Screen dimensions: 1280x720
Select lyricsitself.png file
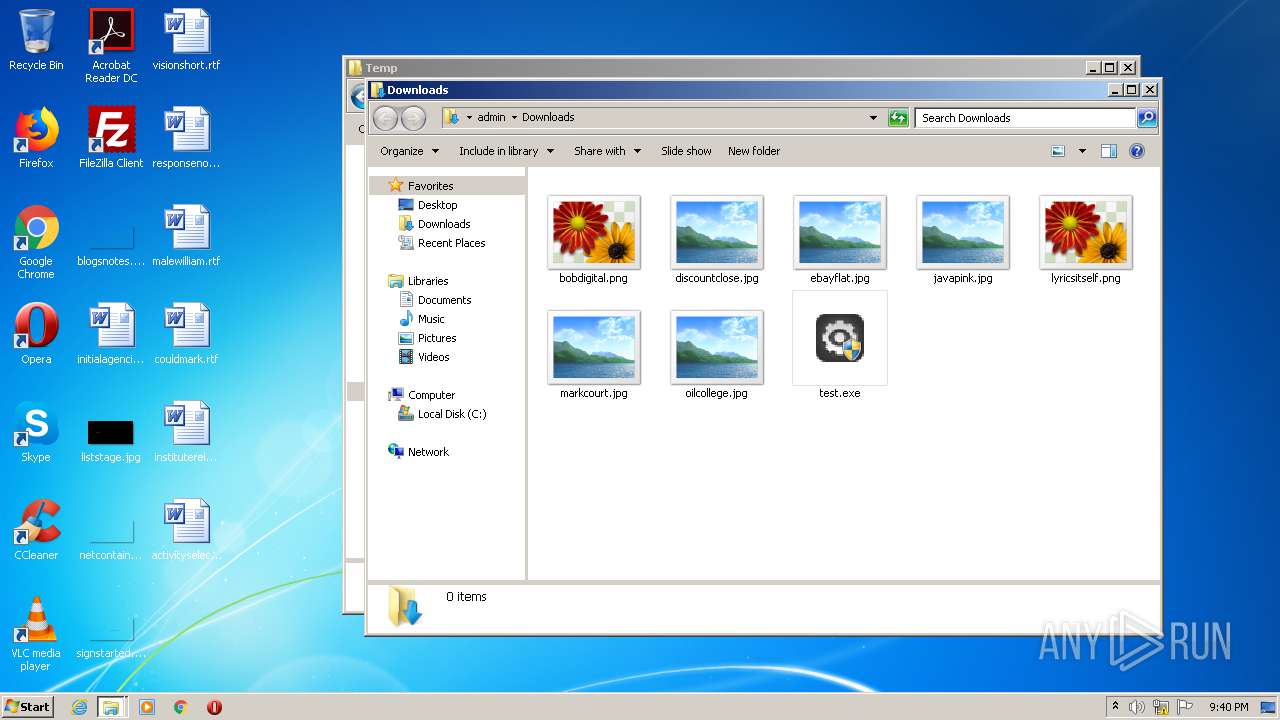[x=1086, y=239]
